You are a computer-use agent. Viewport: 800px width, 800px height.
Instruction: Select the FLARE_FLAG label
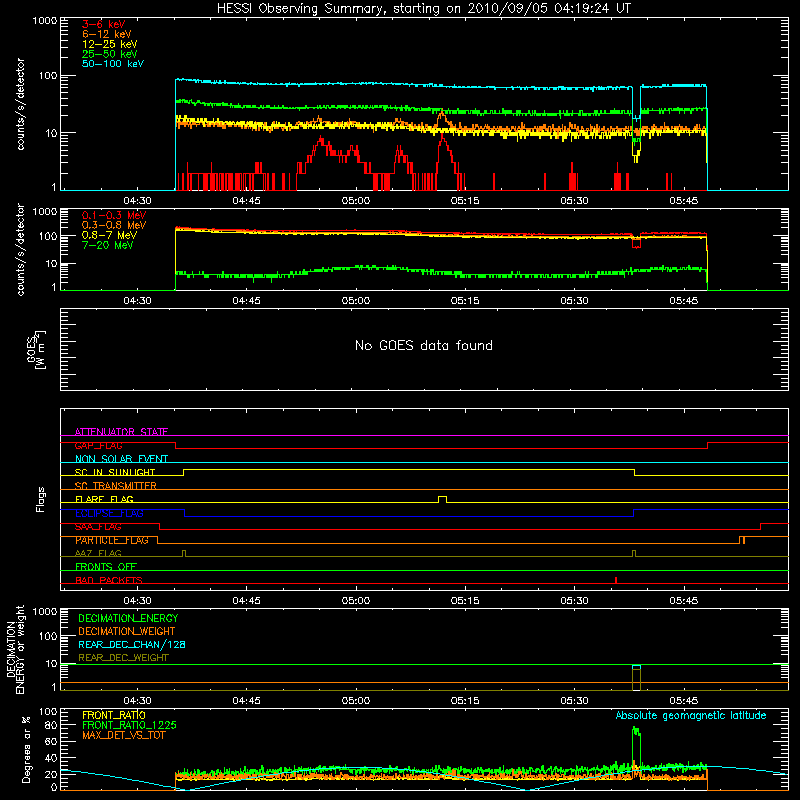coord(104,499)
